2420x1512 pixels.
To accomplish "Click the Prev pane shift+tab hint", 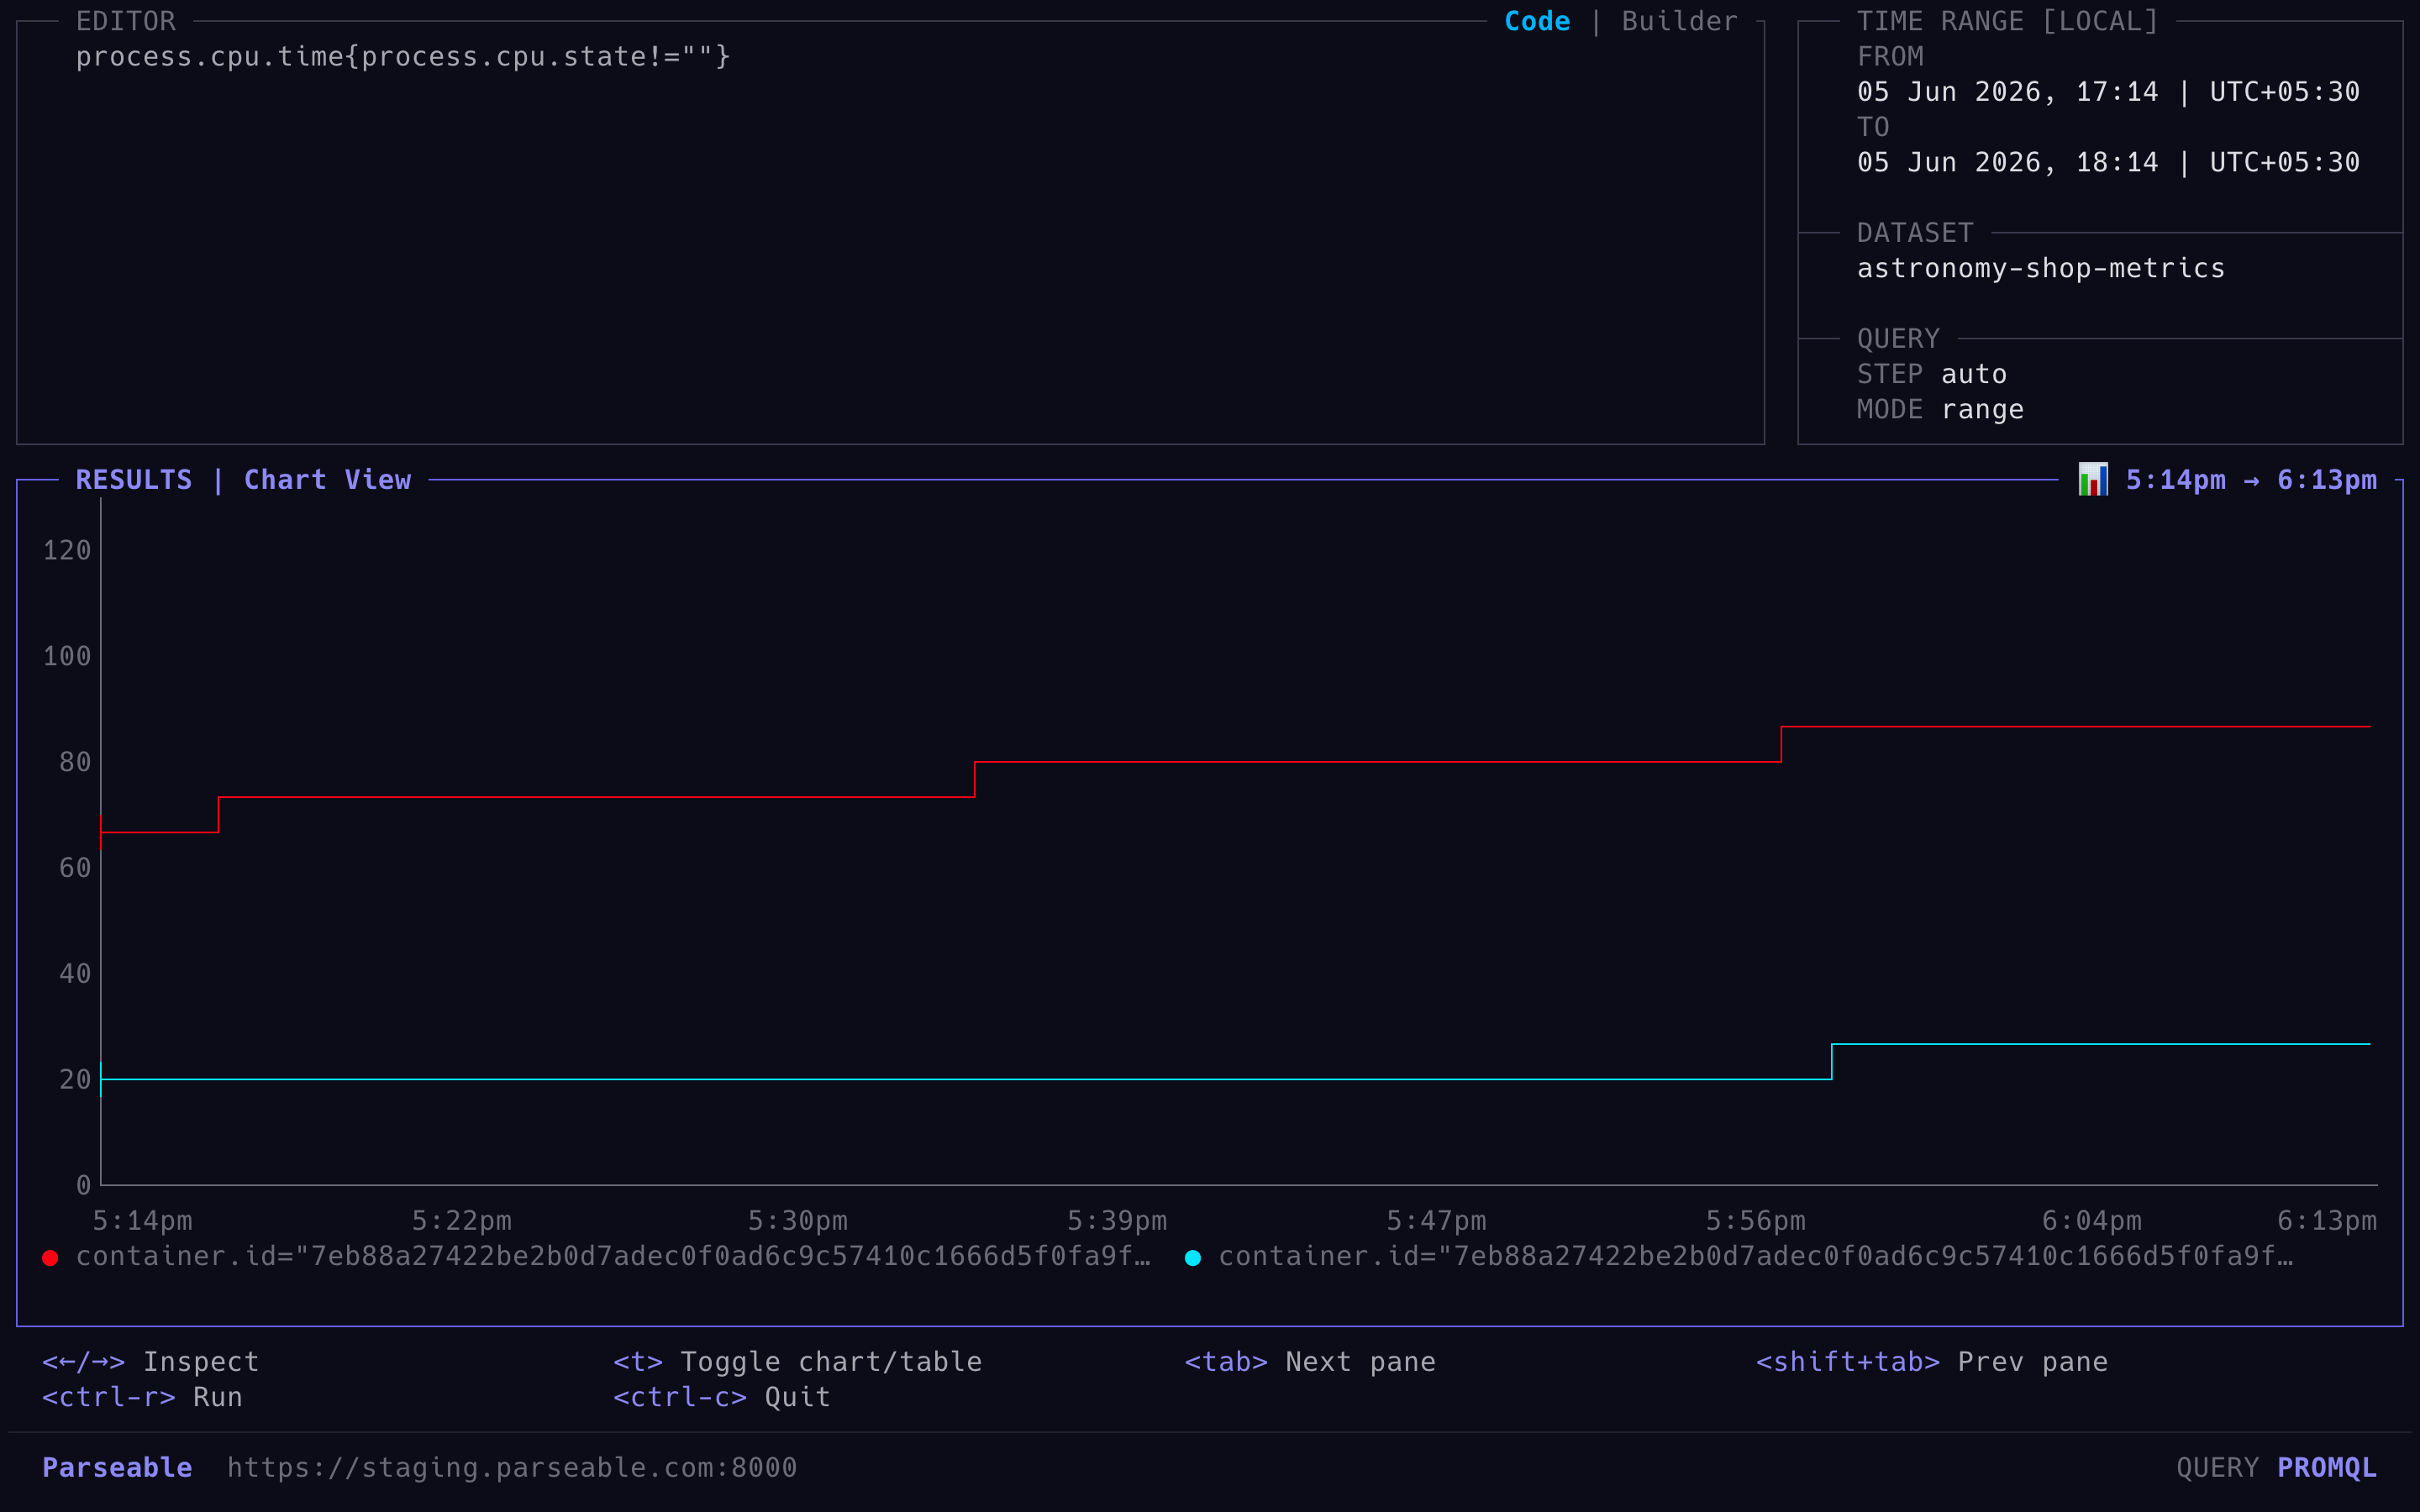I will pyautogui.click(x=1932, y=1362).
